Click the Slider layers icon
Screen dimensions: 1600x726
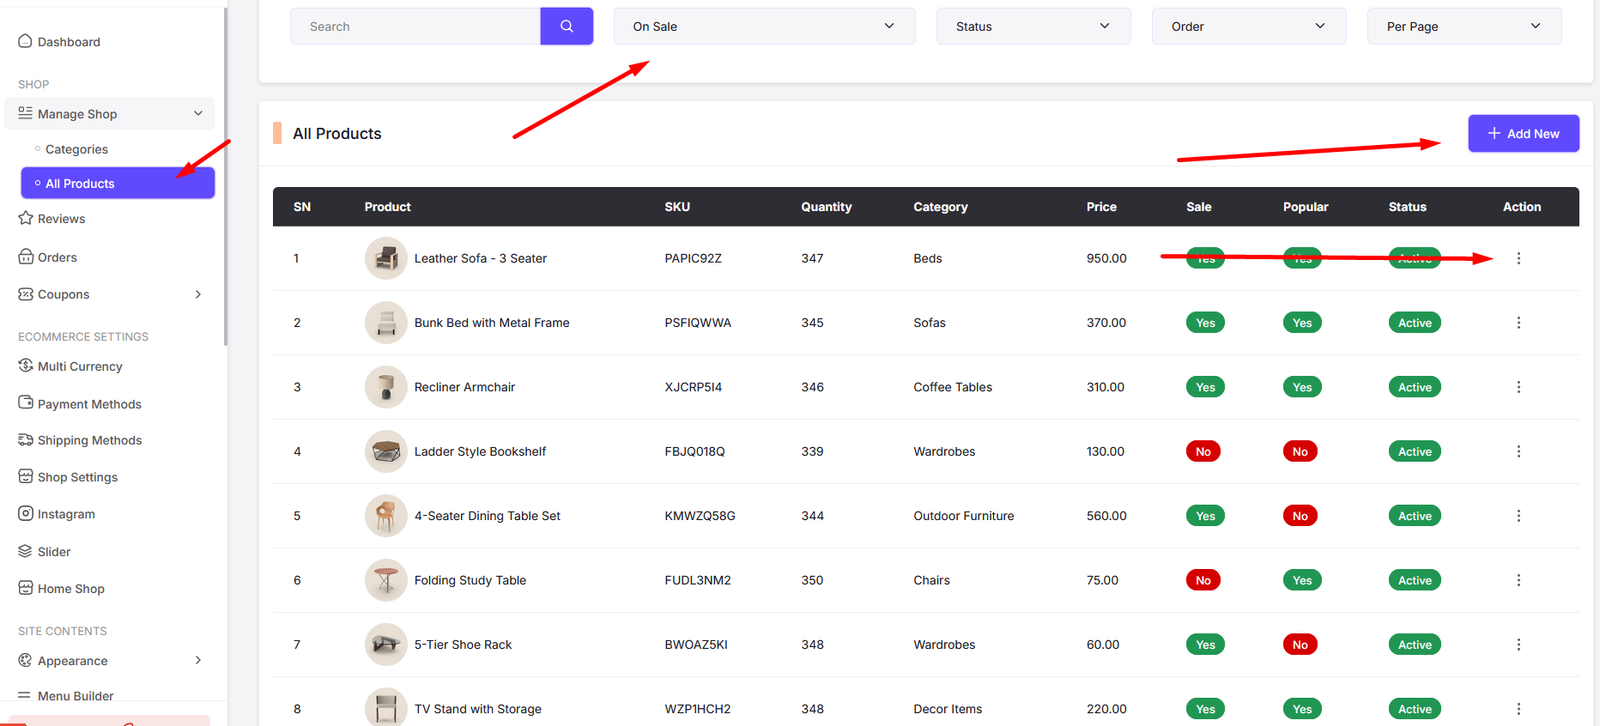click(x=26, y=551)
